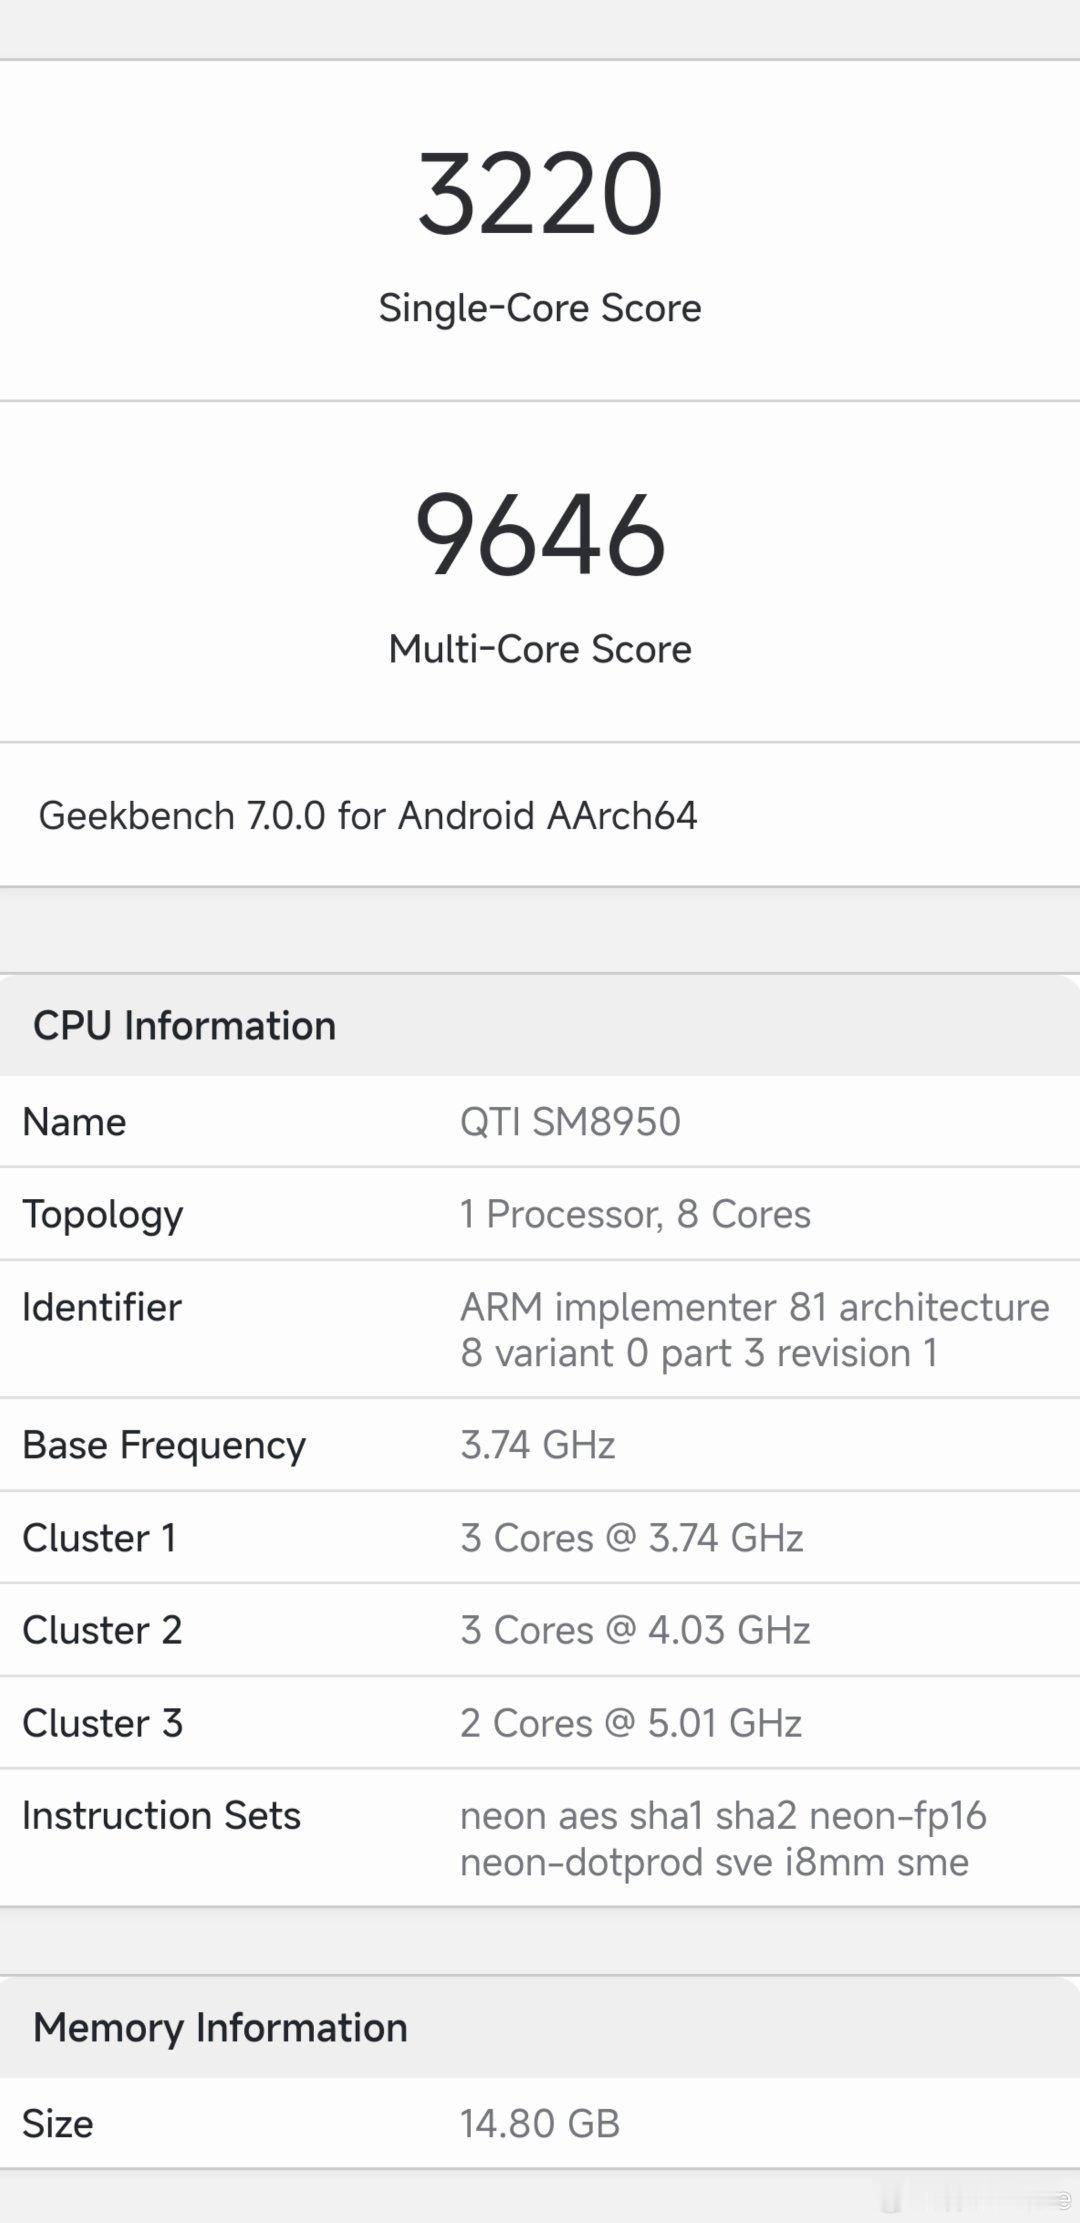Select the Name row label
Screen dimensions: 1080x2223
(74, 1122)
